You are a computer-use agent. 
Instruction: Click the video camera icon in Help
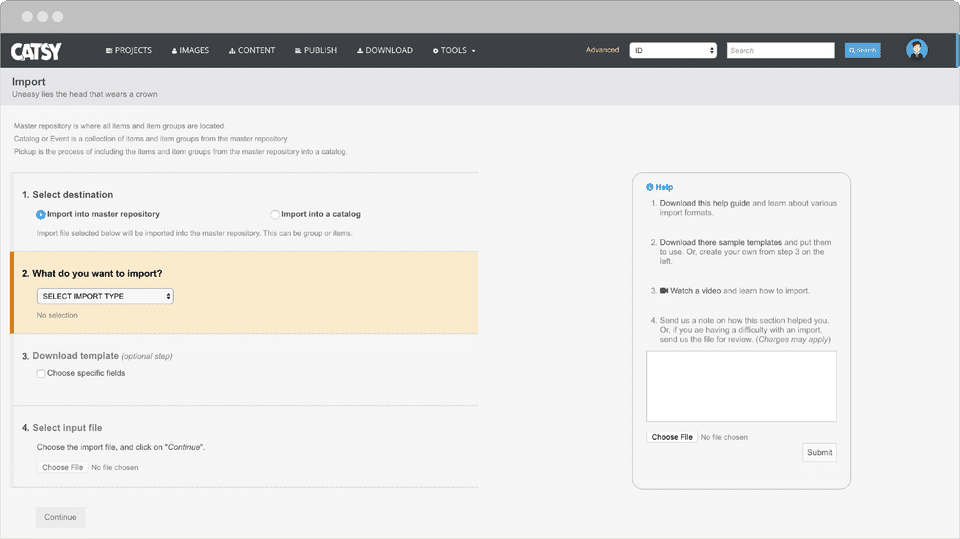[x=664, y=291]
